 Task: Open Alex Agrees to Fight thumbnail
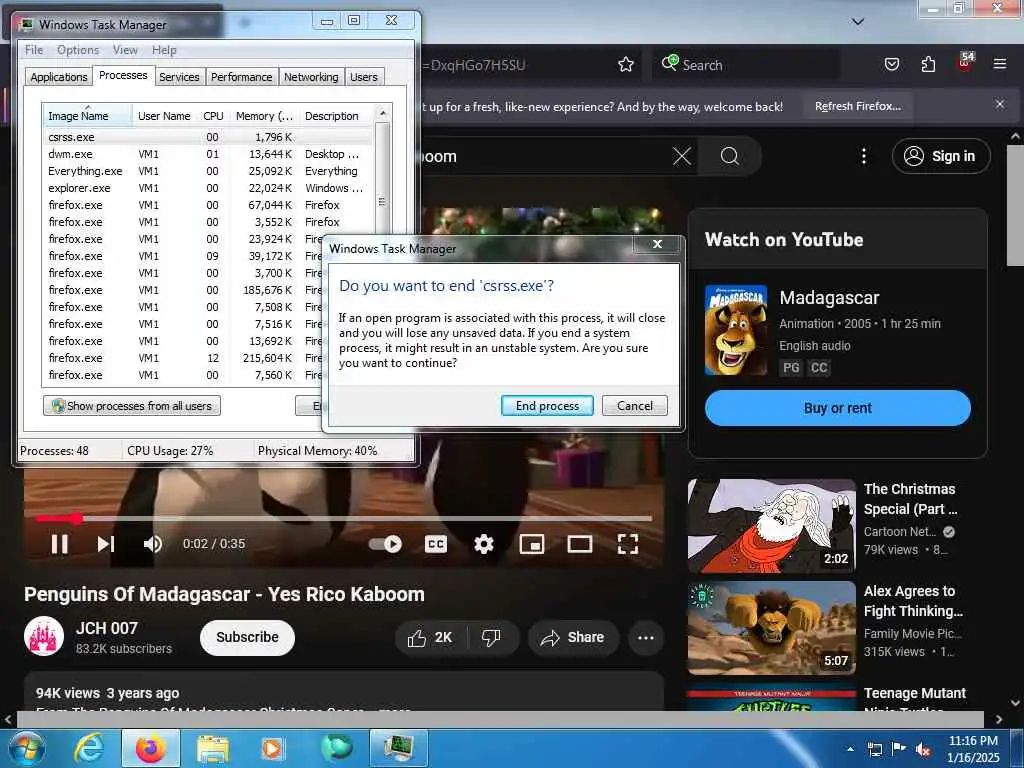click(x=771, y=628)
